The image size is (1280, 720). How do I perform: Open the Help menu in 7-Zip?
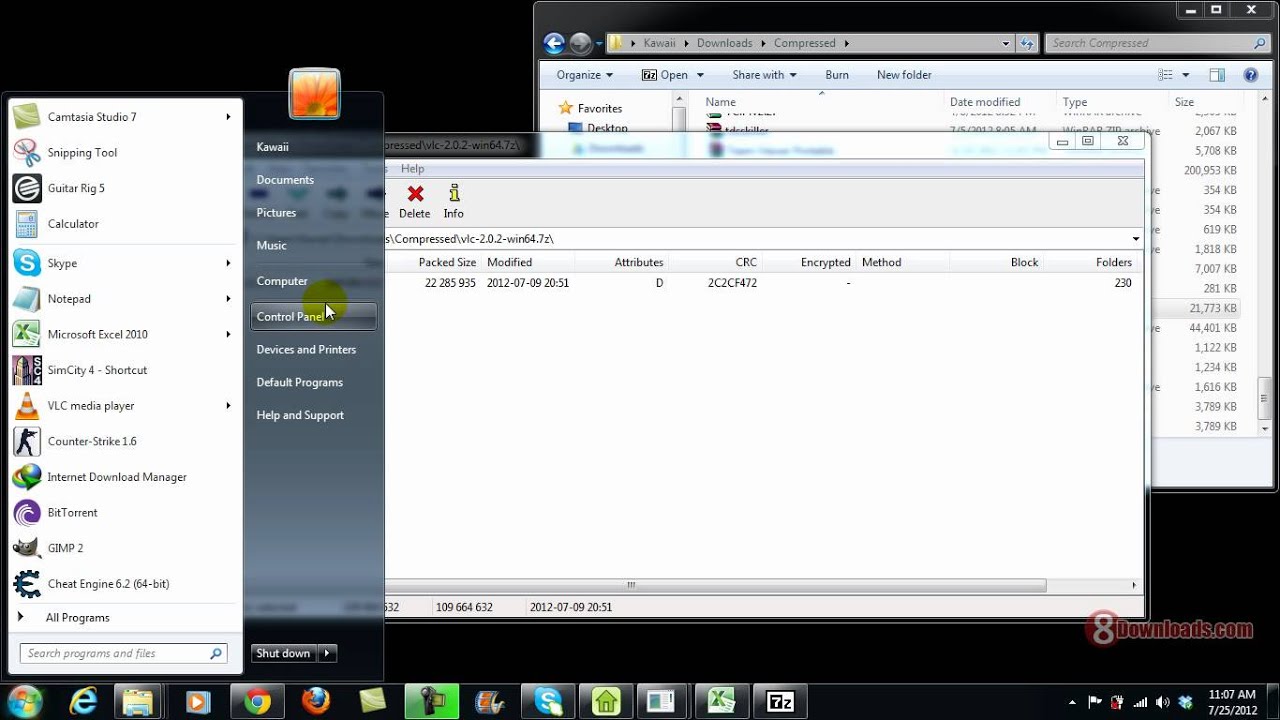[x=412, y=169]
